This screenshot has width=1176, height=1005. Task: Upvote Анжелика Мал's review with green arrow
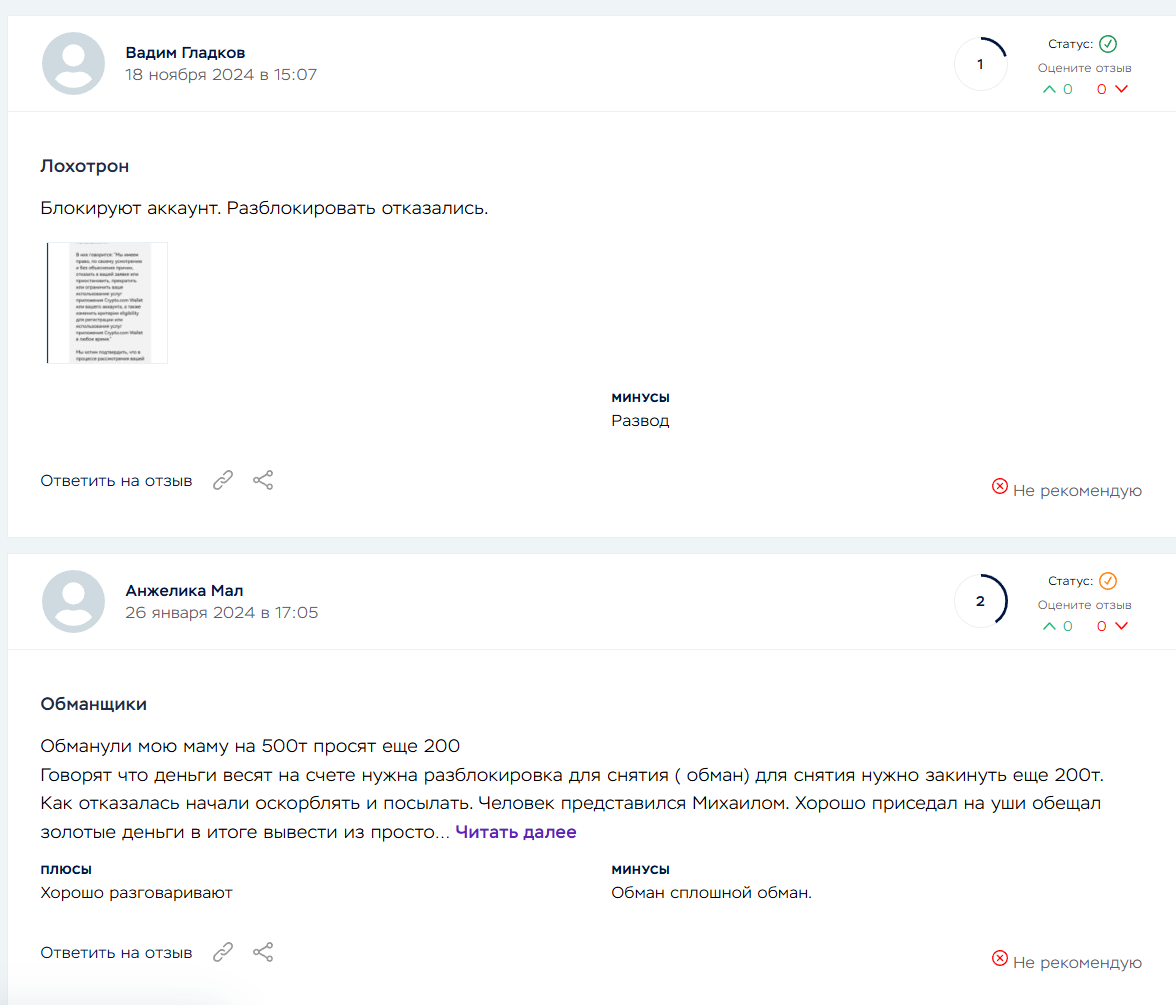(x=1049, y=626)
